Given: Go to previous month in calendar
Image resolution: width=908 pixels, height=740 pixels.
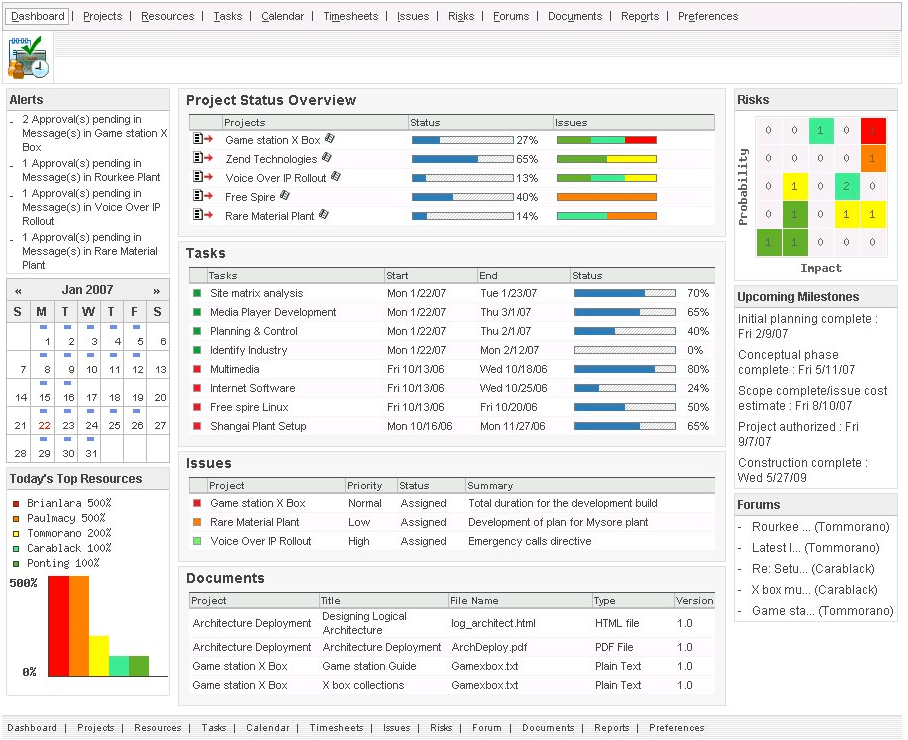Looking at the screenshot, I should 19,291.
